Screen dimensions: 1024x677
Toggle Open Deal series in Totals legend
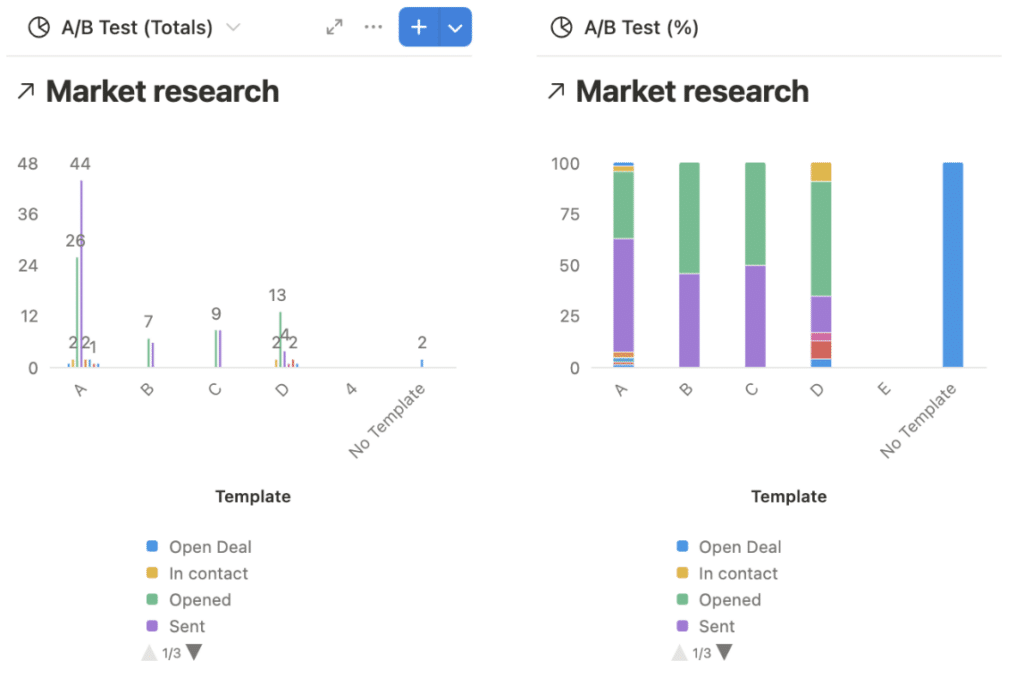[x=199, y=547]
